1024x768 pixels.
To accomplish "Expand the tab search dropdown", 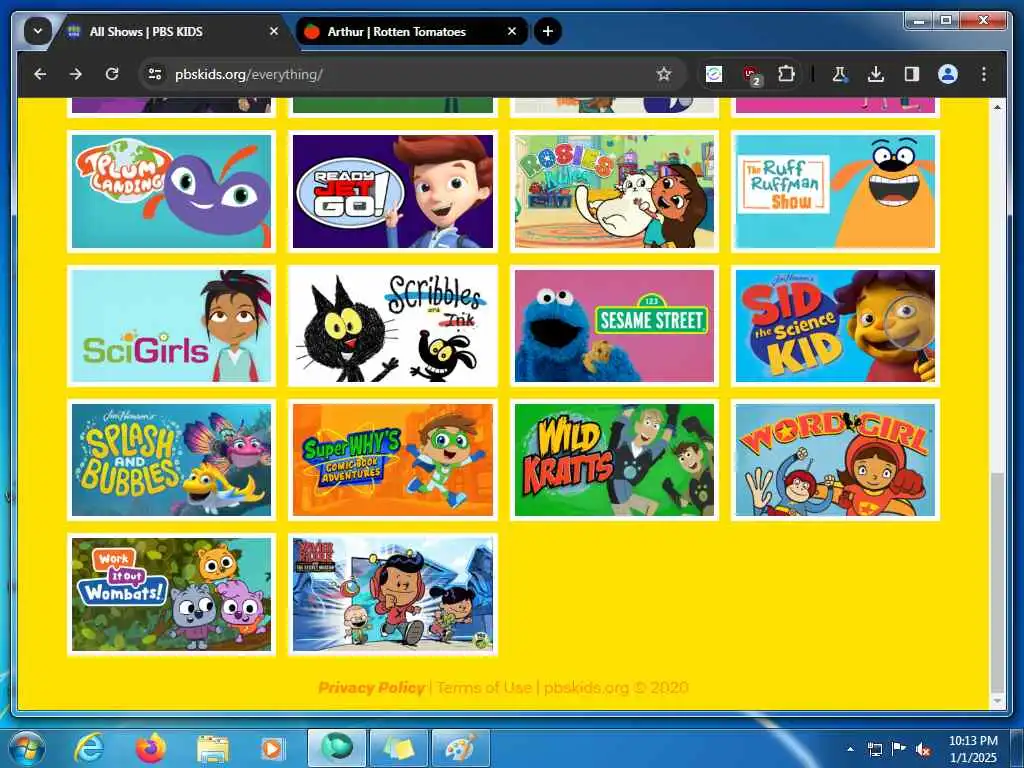I will pos(38,31).
